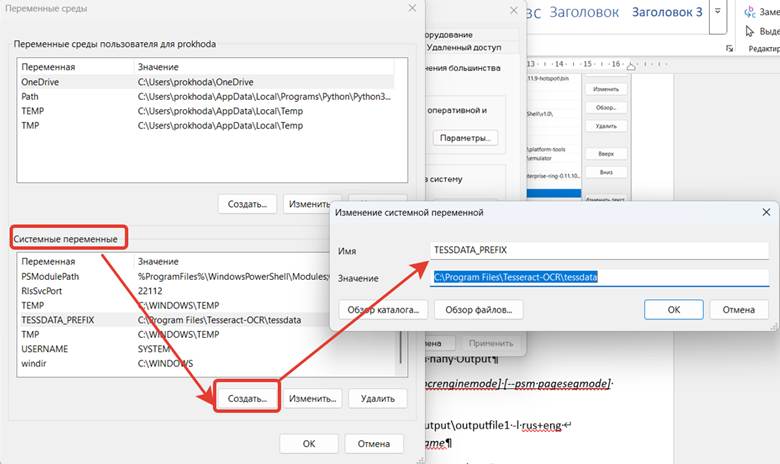Select the right indent marker on Word ruler
780x464 pixels.
[x=631, y=66]
